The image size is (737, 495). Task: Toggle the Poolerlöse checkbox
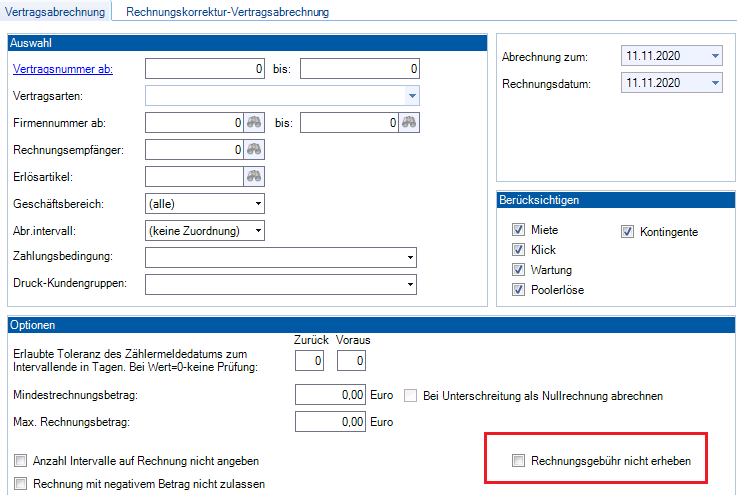coord(518,290)
